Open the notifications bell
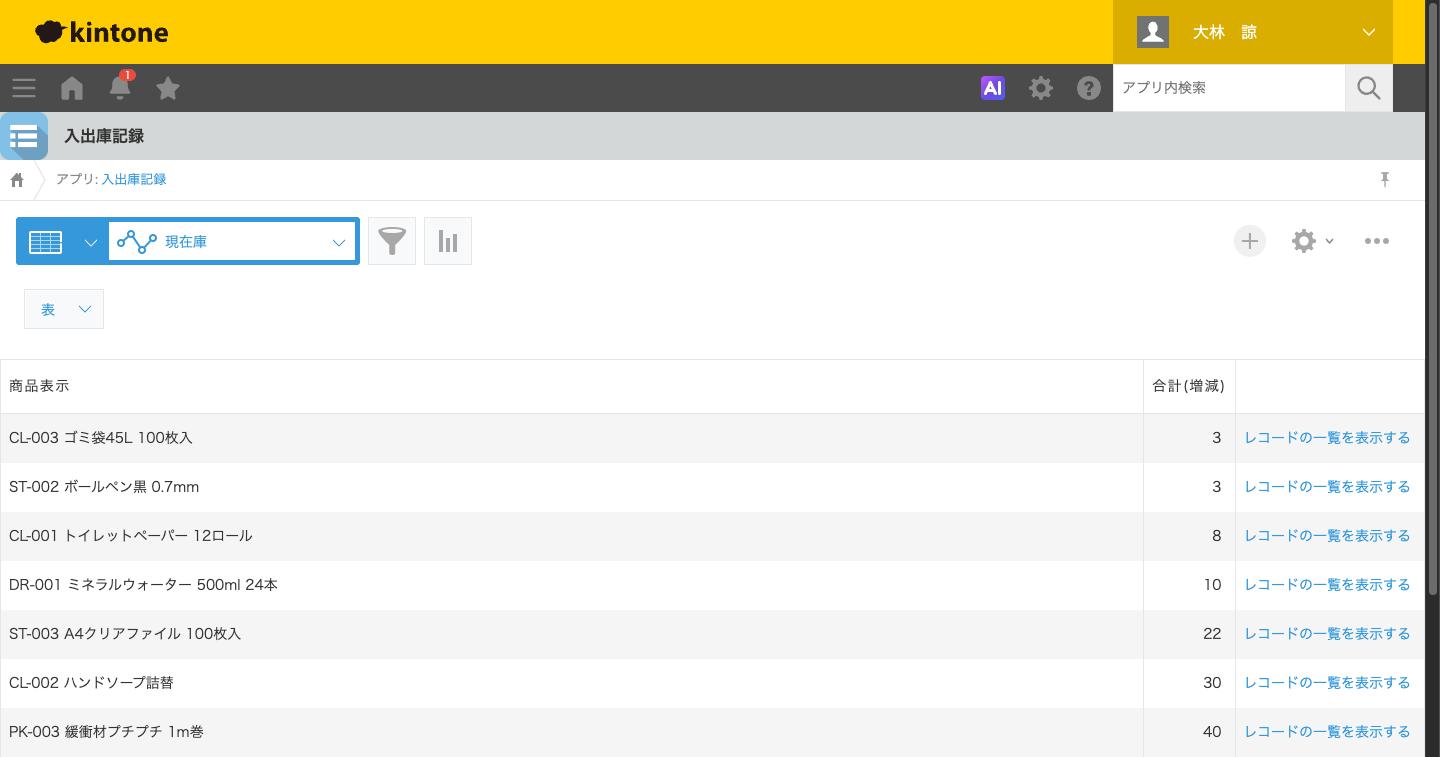Image resolution: width=1440 pixels, height=757 pixels. tap(120, 87)
